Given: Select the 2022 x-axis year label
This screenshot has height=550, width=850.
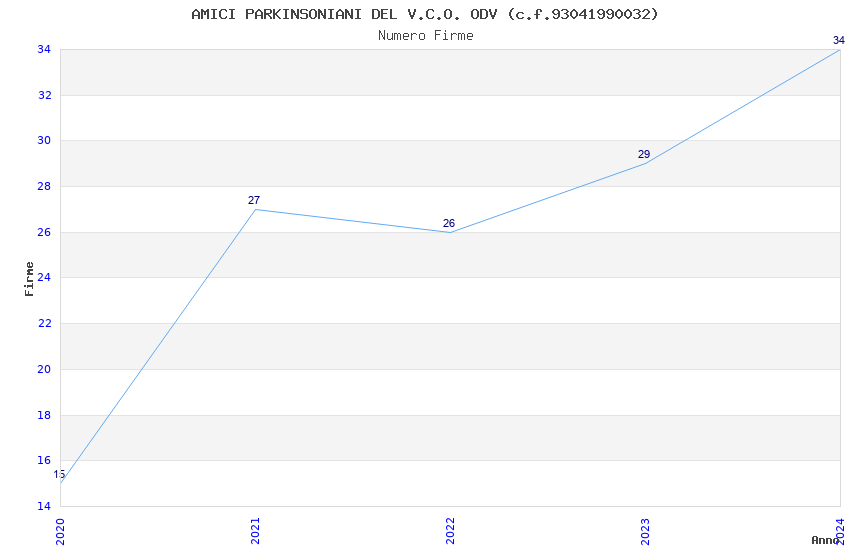Looking at the screenshot, I should [x=450, y=532].
